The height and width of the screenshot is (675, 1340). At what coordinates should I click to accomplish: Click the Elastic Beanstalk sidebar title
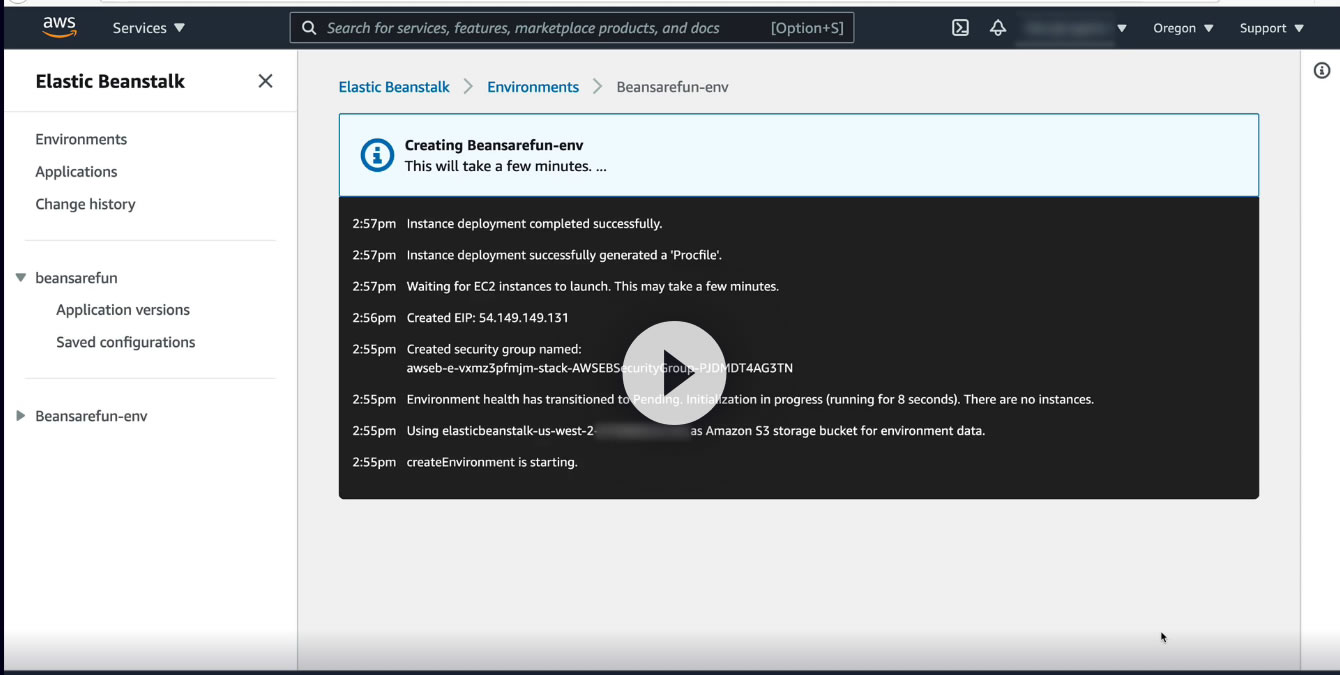click(110, 82)
